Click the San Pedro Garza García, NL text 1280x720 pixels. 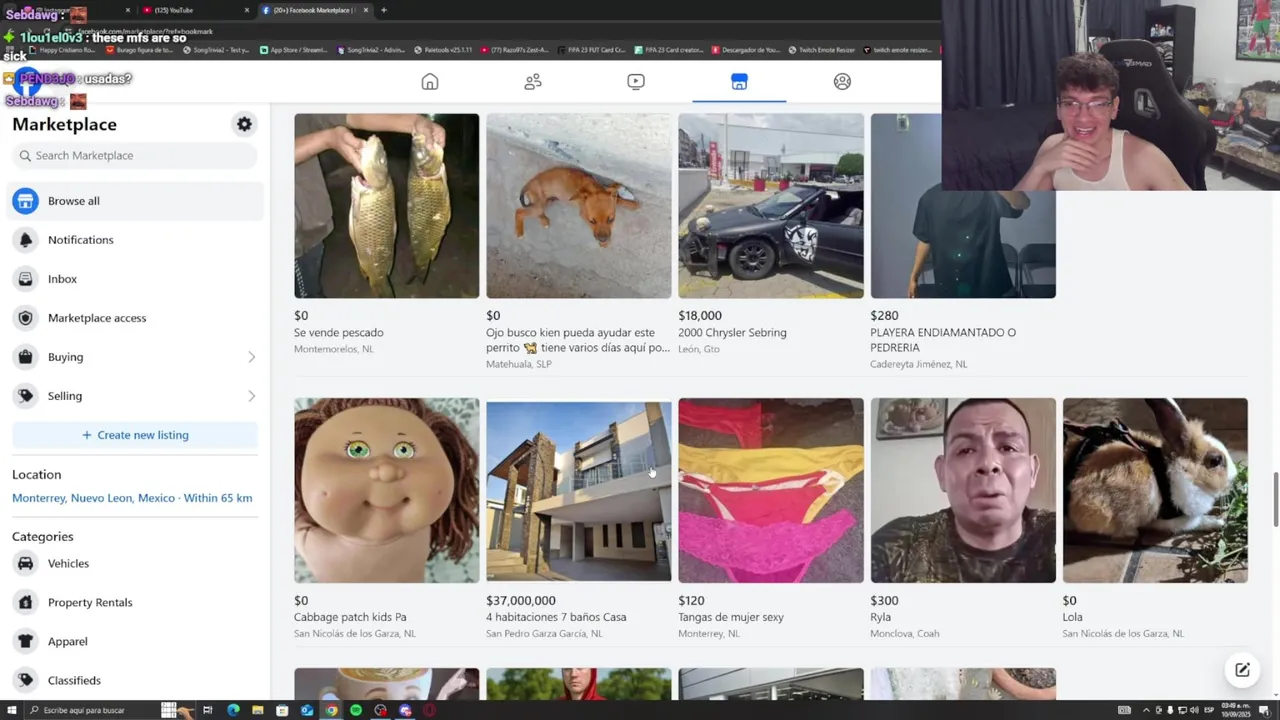pyautogui.click(x=544, y=633)
